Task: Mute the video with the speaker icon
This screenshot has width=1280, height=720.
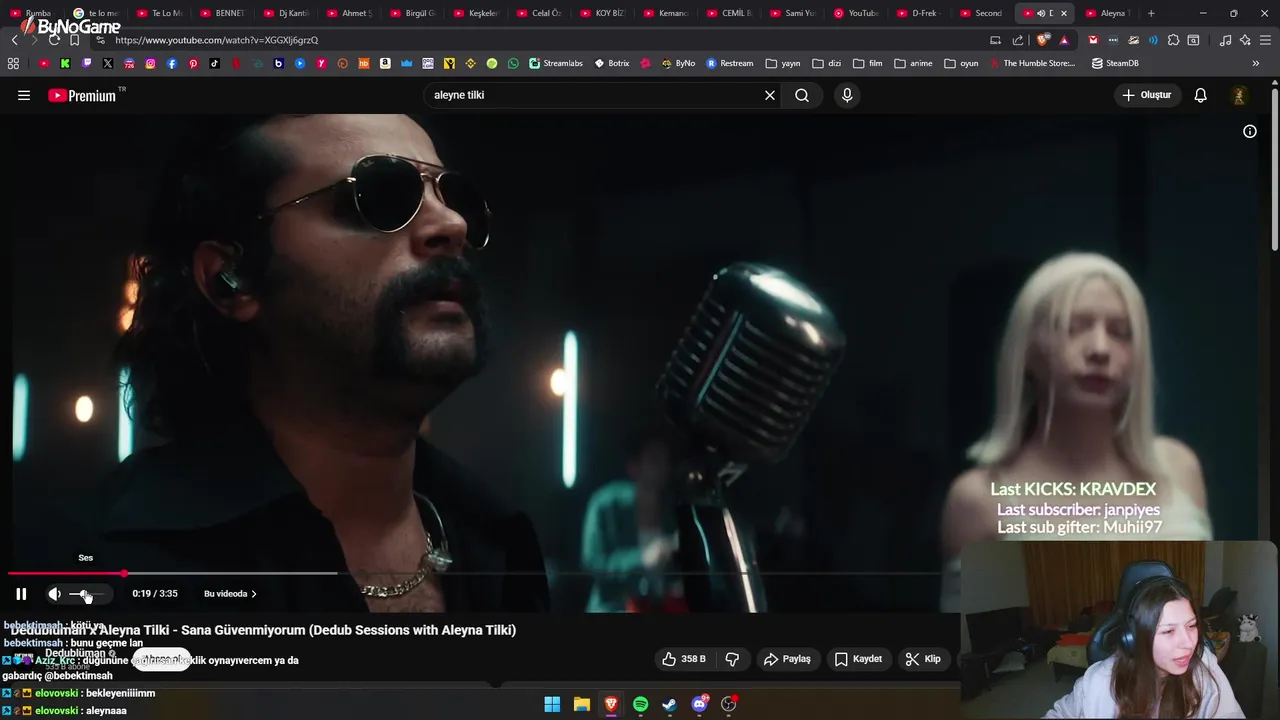Action: 54,594
